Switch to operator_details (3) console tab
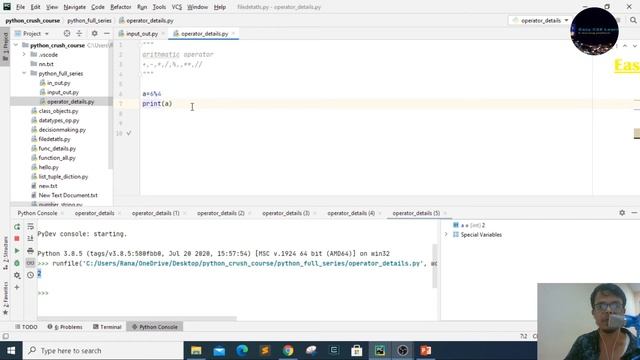The width and height of the screenshot is (640, 360). tap(286, 213)
